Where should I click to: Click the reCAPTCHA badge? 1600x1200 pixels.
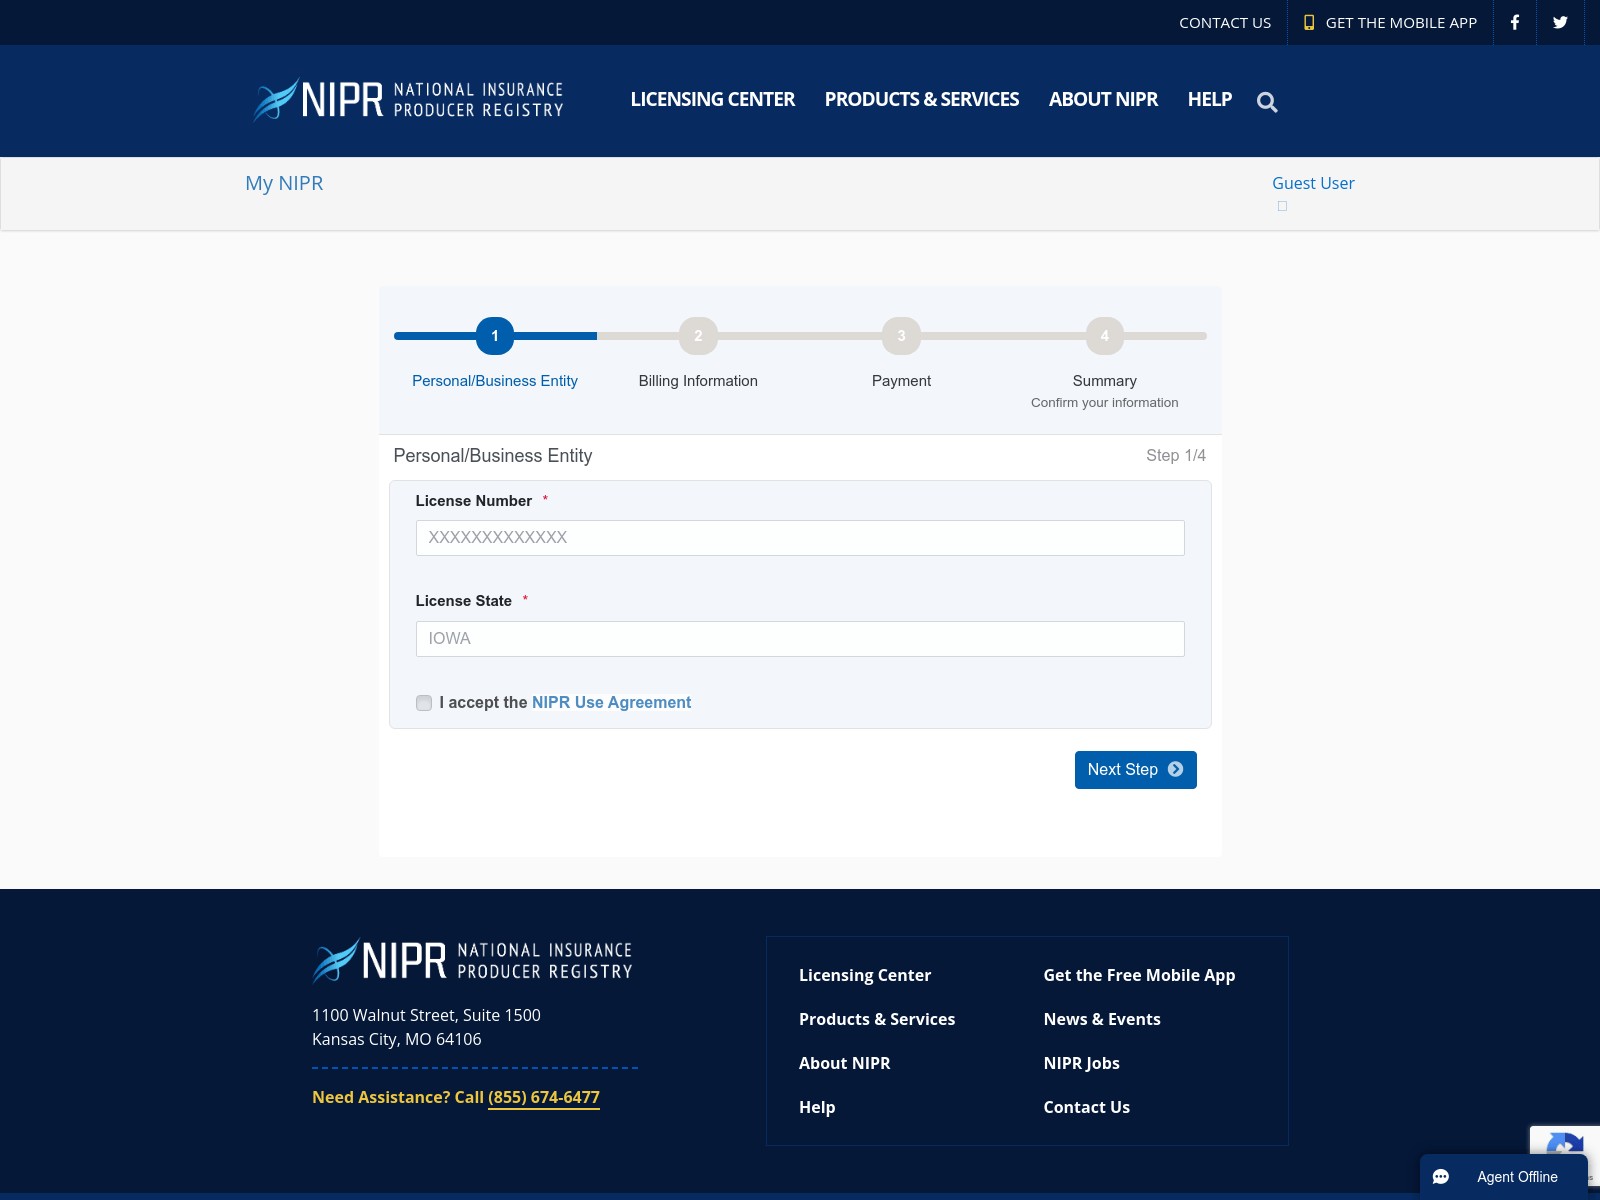[1565, 1141]
